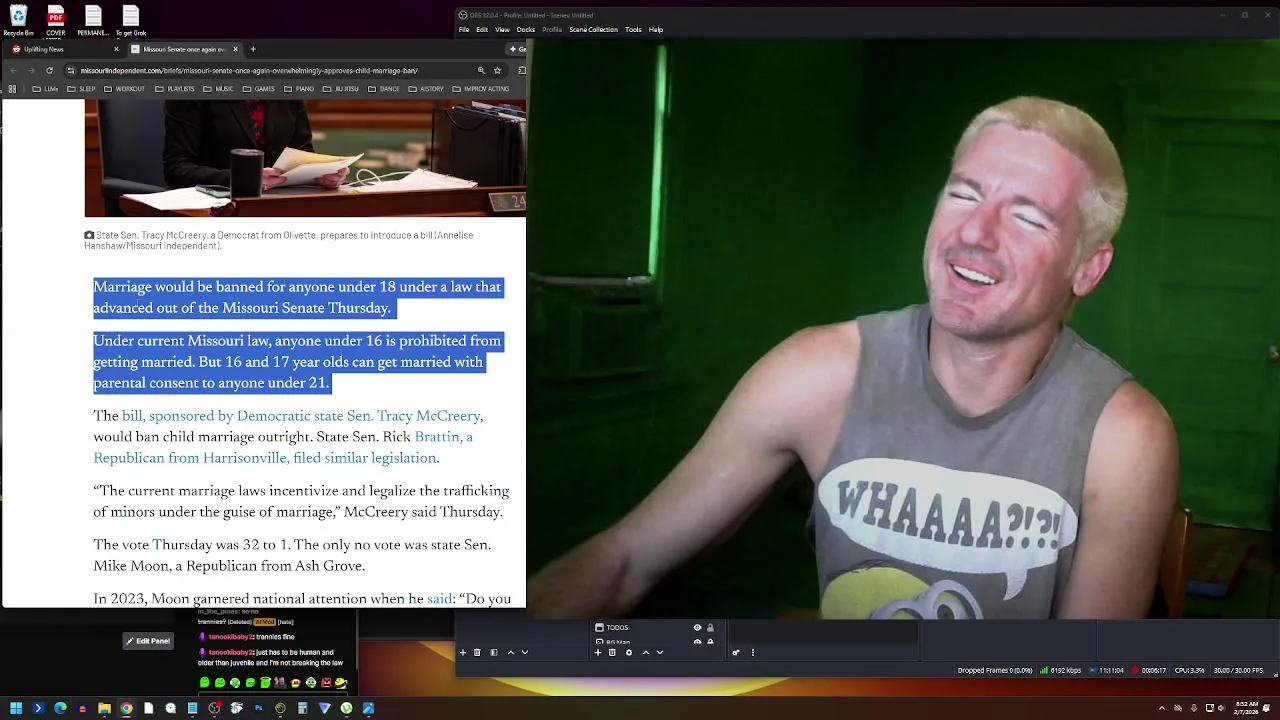Image resolution: width=1280 pixels, height=720 pixels.
Task: Open the OBS Help menu
Action: click(x=656, y=30)
